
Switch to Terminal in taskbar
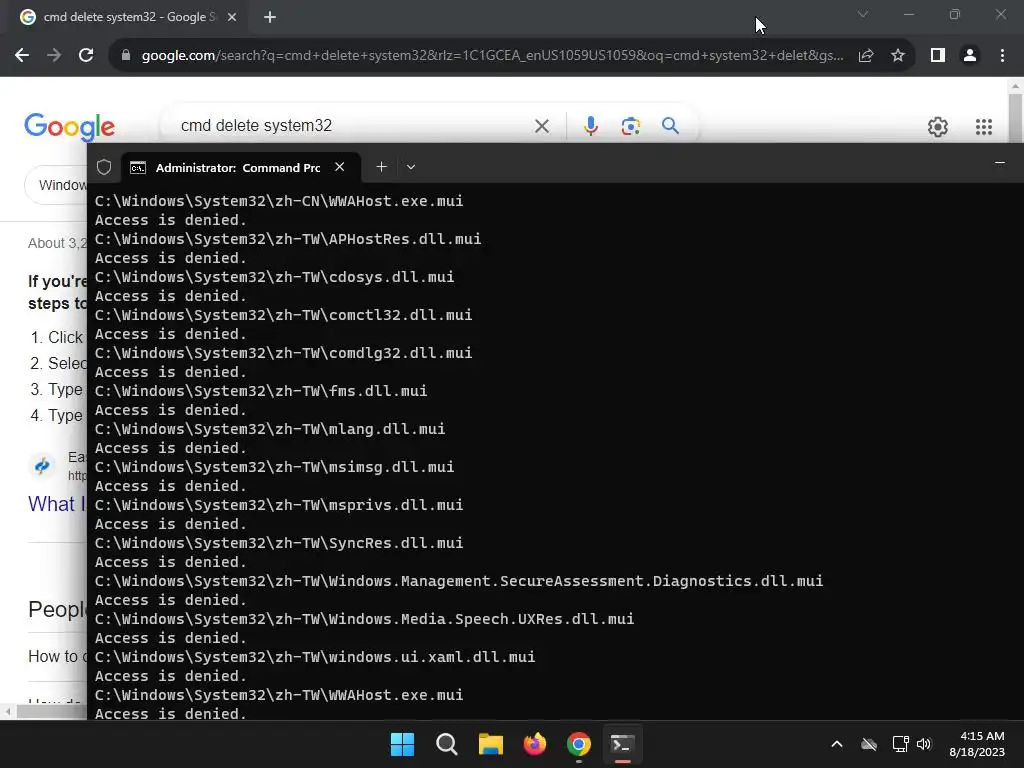[x=622, y=744]
